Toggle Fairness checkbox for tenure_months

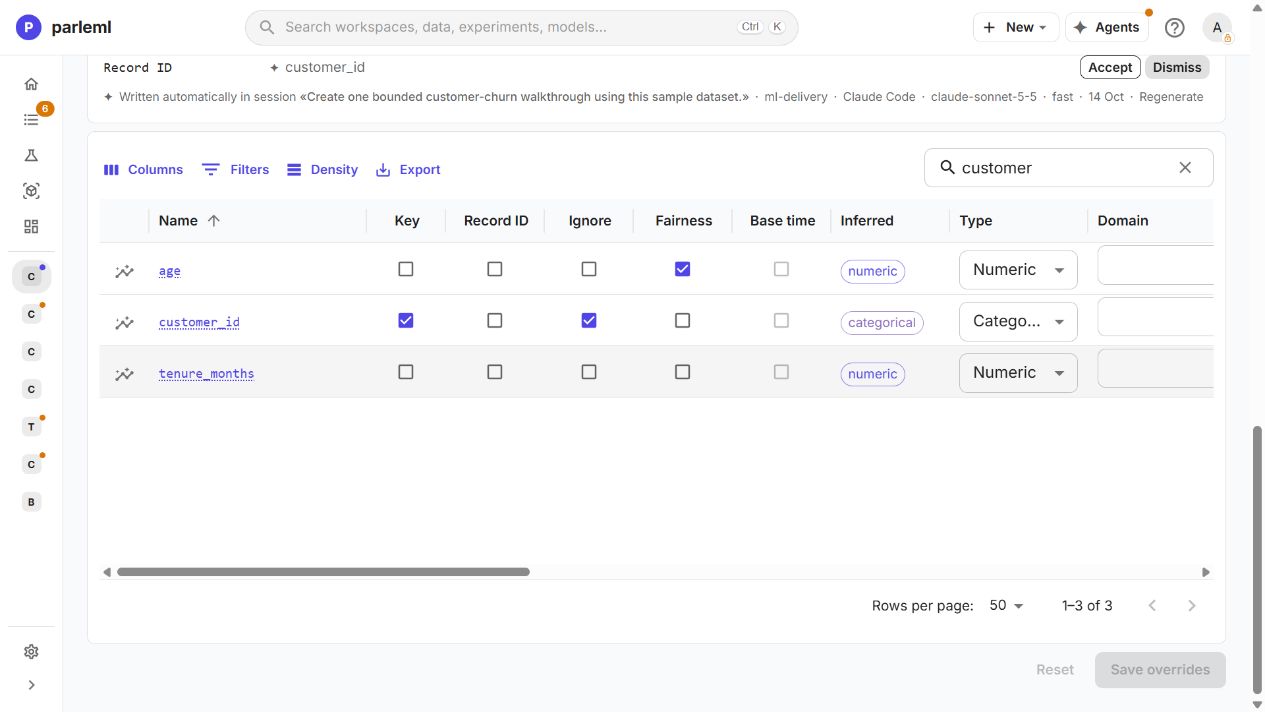coord(682,371)
